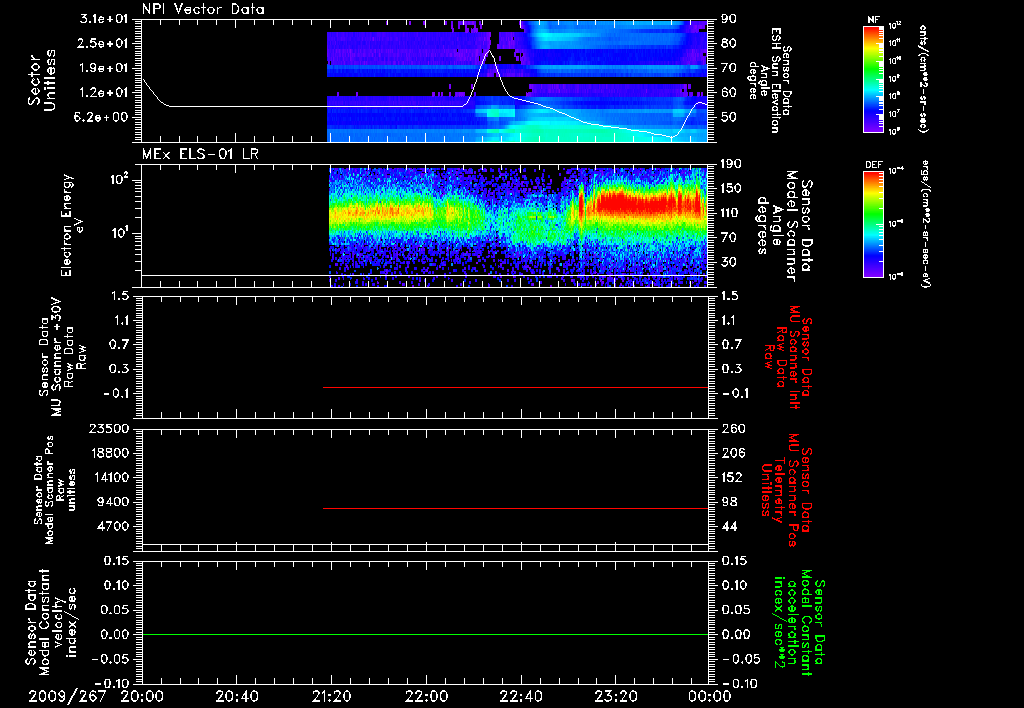Click the MU Scanner +30V Raw Data label
This screenshot has height=708, width=1024.
pyautogui.click(x=62, y=357)
